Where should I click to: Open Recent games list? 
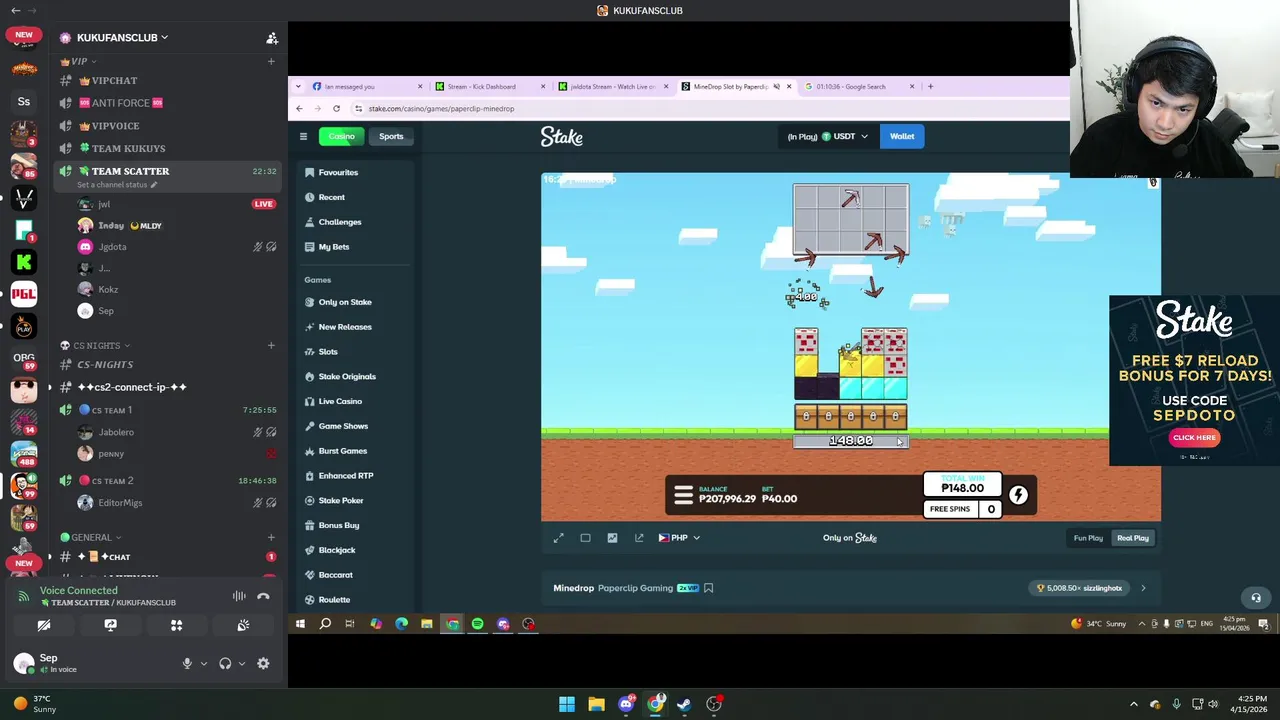pos(355,197)
